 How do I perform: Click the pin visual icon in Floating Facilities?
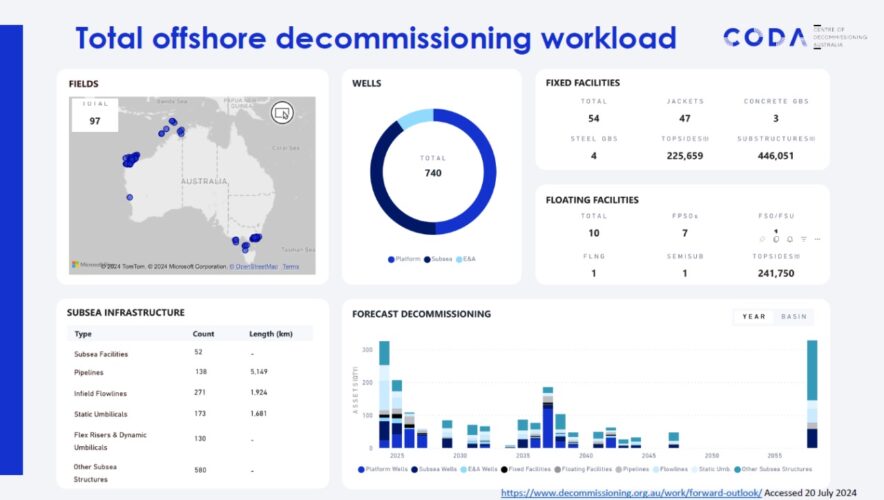(x=761, y=239)
